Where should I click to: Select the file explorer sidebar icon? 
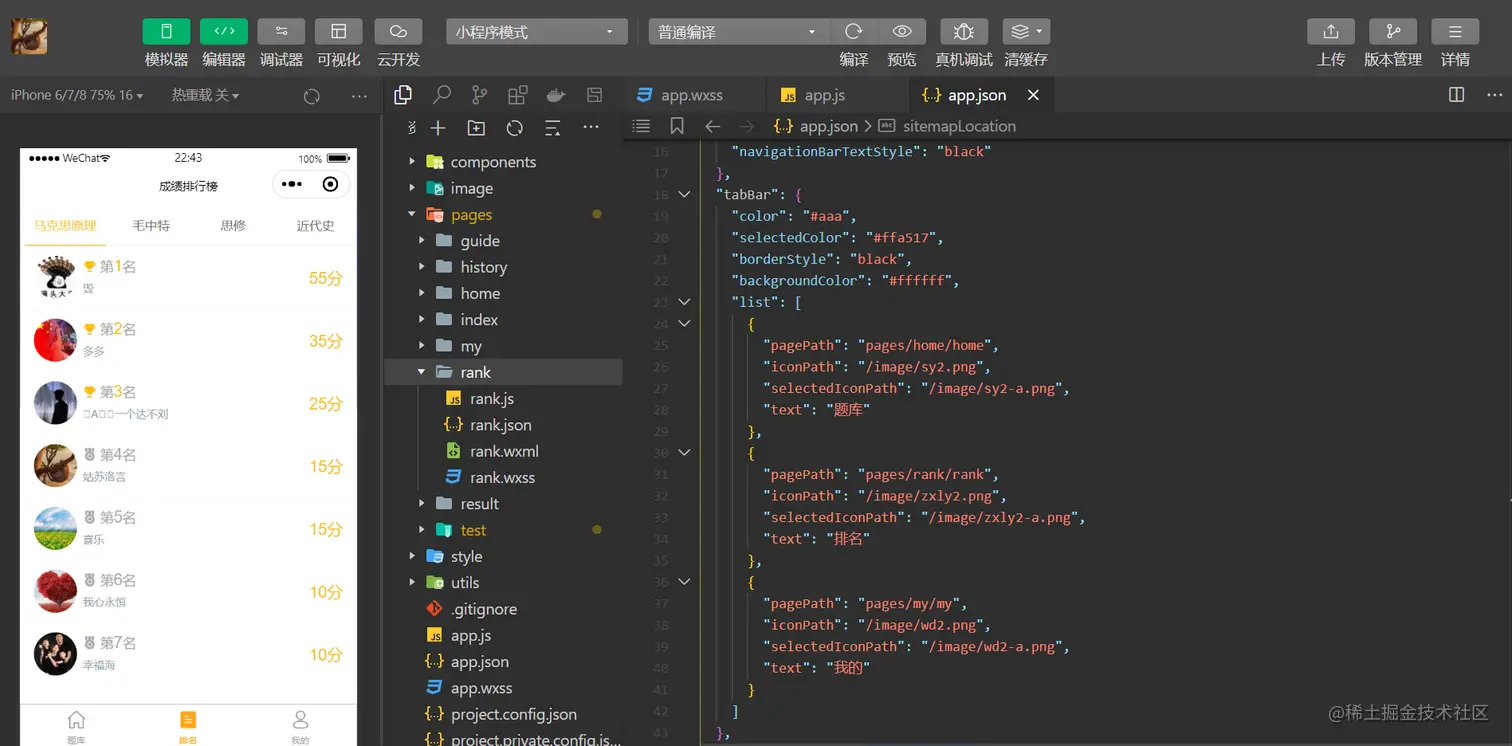coord(403,95)
